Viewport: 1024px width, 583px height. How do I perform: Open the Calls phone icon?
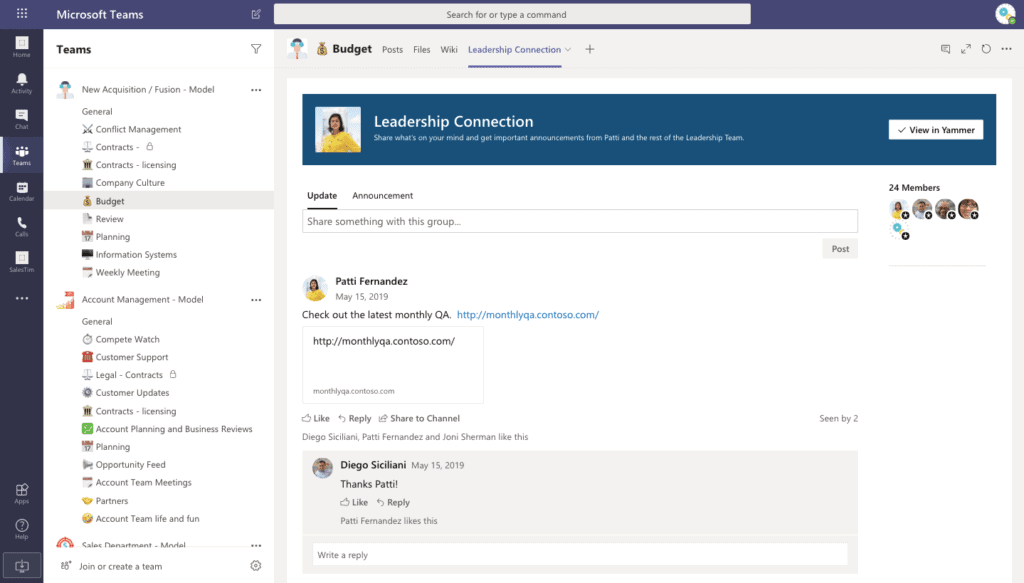(x=22, y=227)
